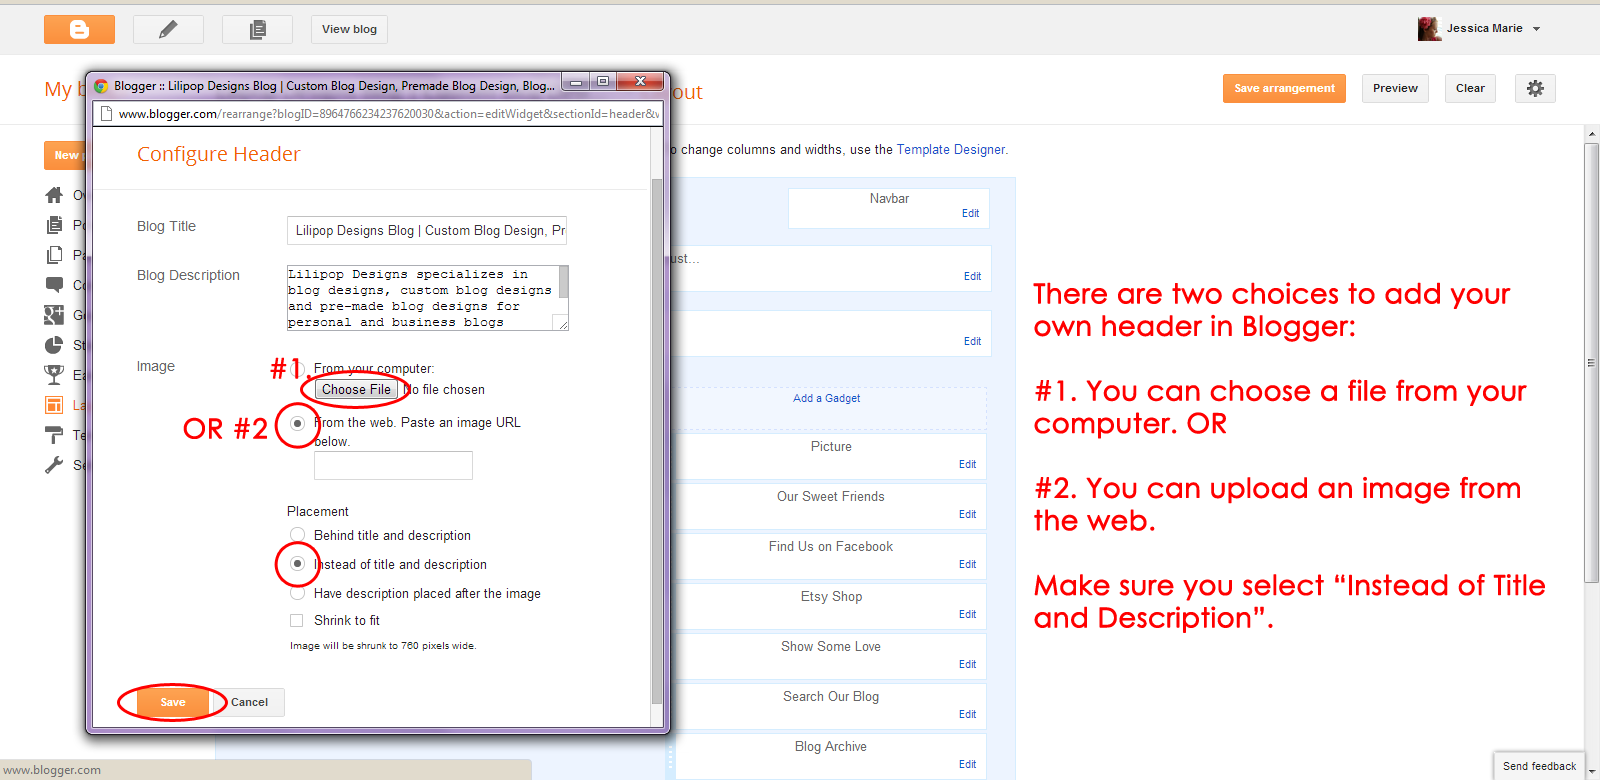This screenshot has width=1600, height=780.
Task: Click the page scrollbar up arrow
Action: point(1591,133)
